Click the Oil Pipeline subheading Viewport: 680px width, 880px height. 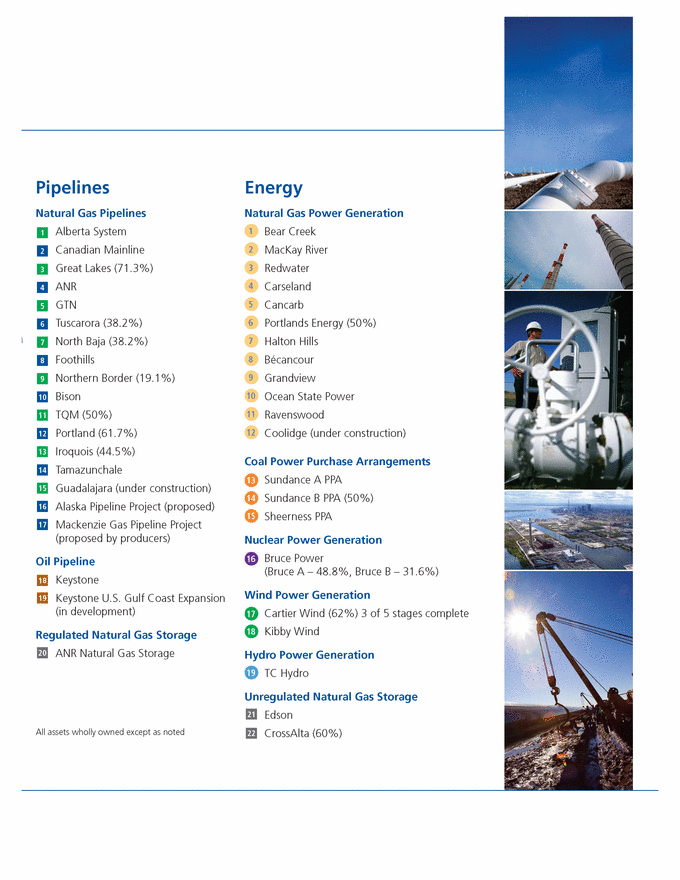[x=65, y=562]
